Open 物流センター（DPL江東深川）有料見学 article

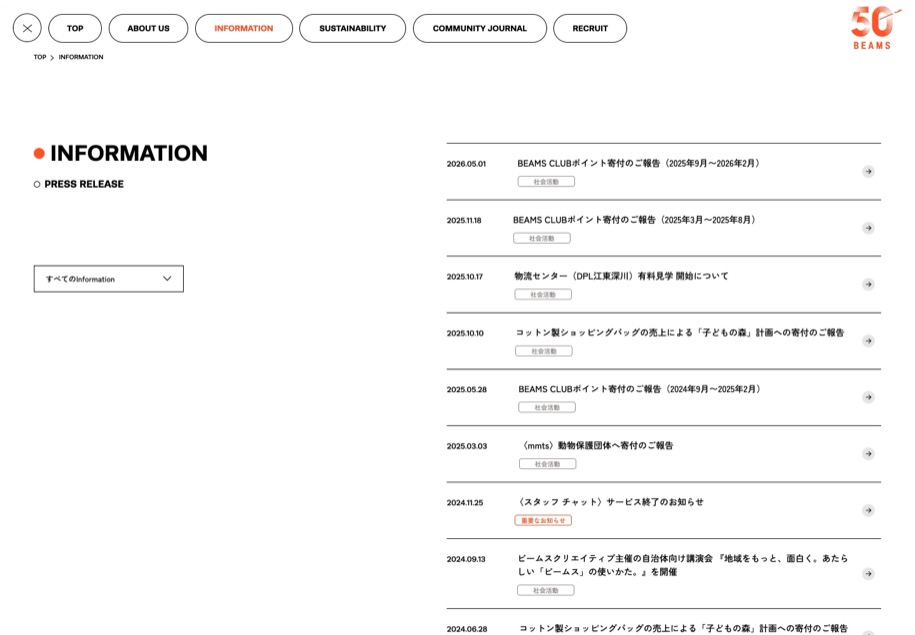(621, 276)
